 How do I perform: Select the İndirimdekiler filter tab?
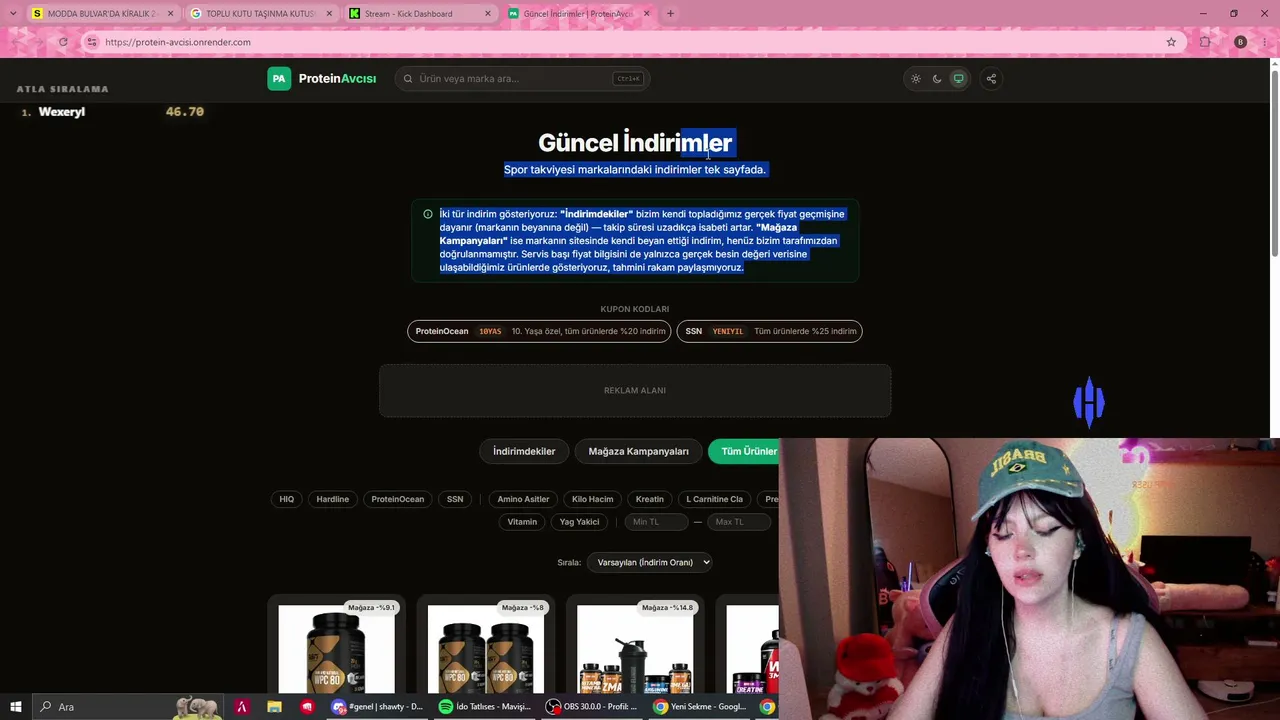tap(524, 451)
